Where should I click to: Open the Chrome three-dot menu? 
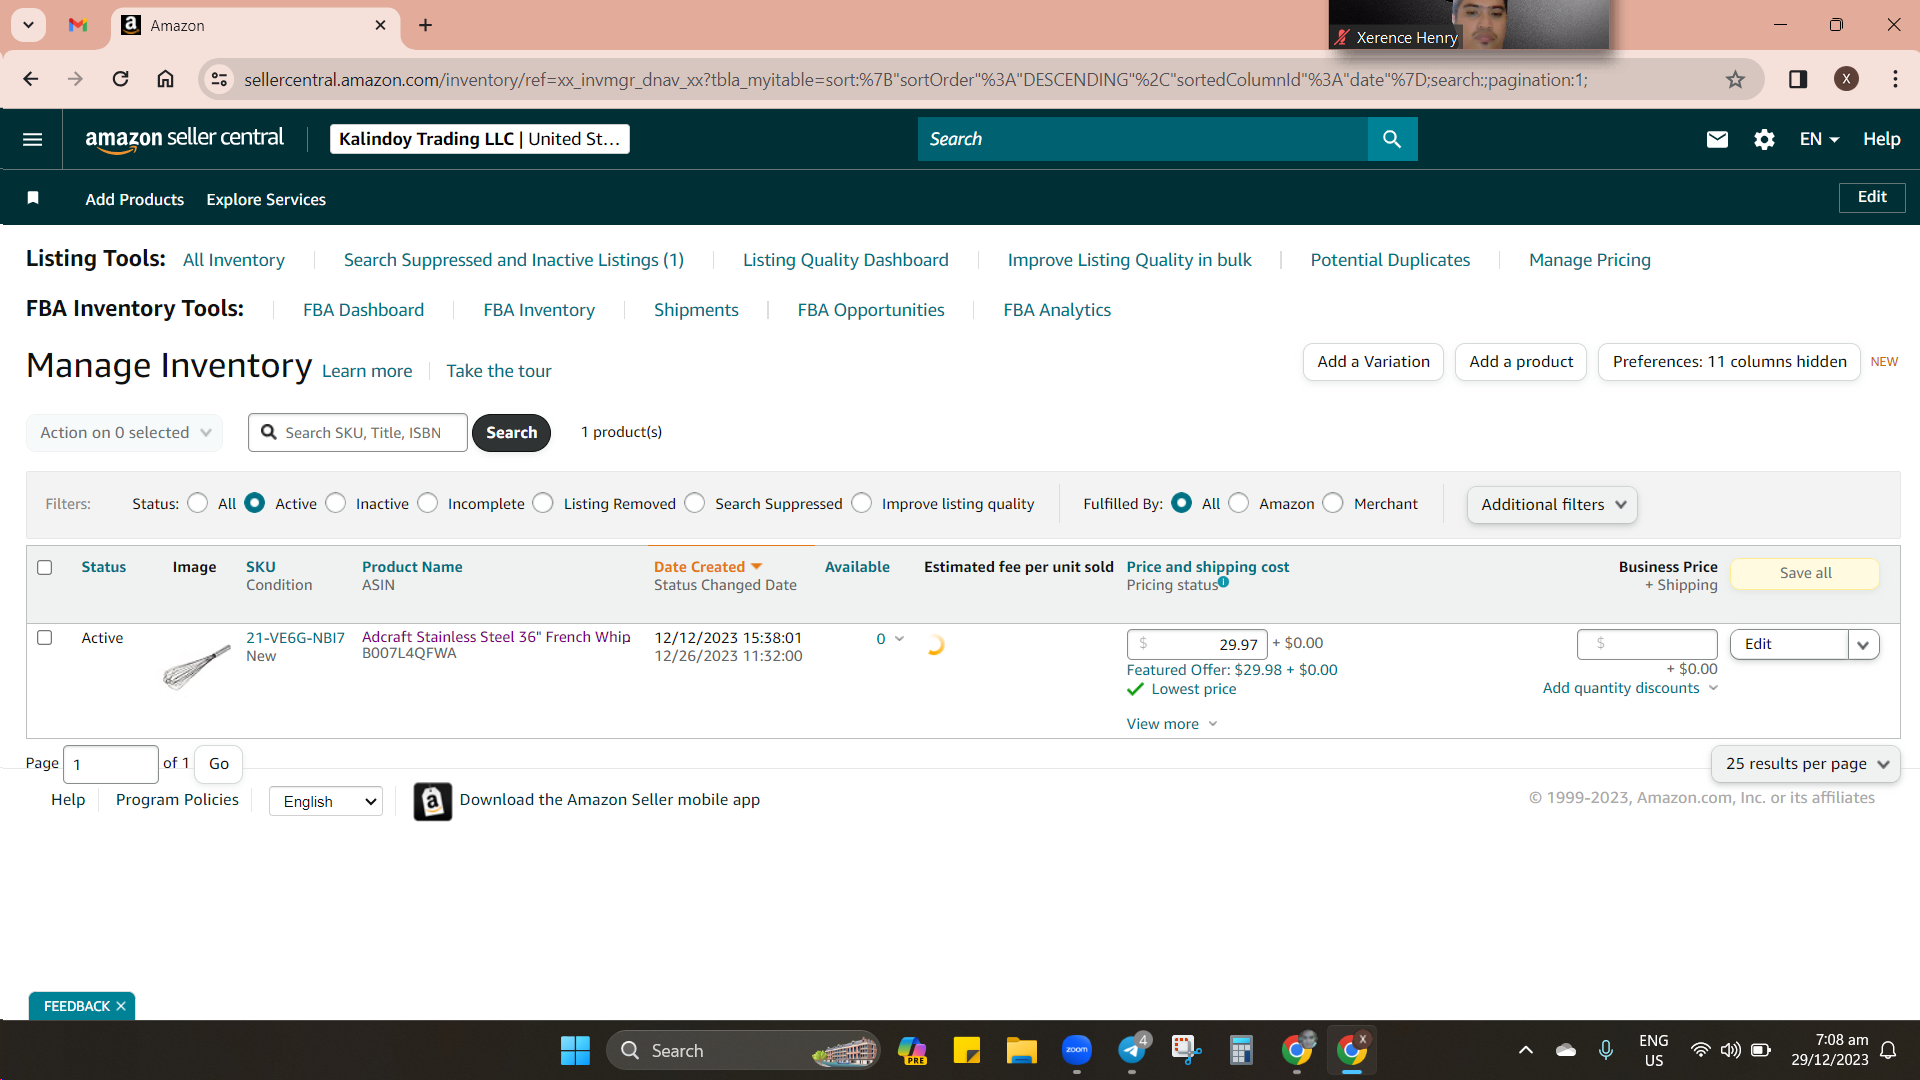click(1895, 79)
